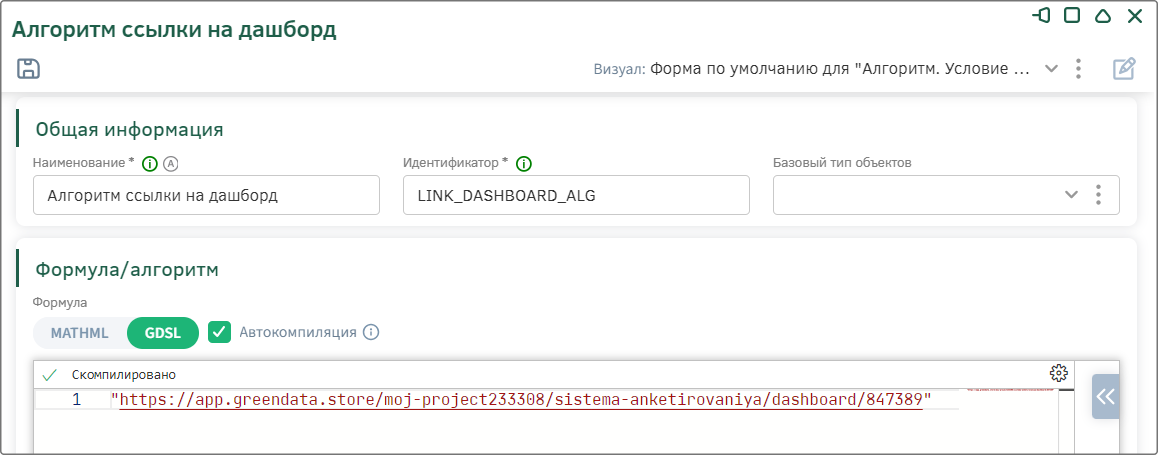Viewport: 1158px width, 455px height.
Task: Switch formula mode to MATHML
Action: (80, 333)
